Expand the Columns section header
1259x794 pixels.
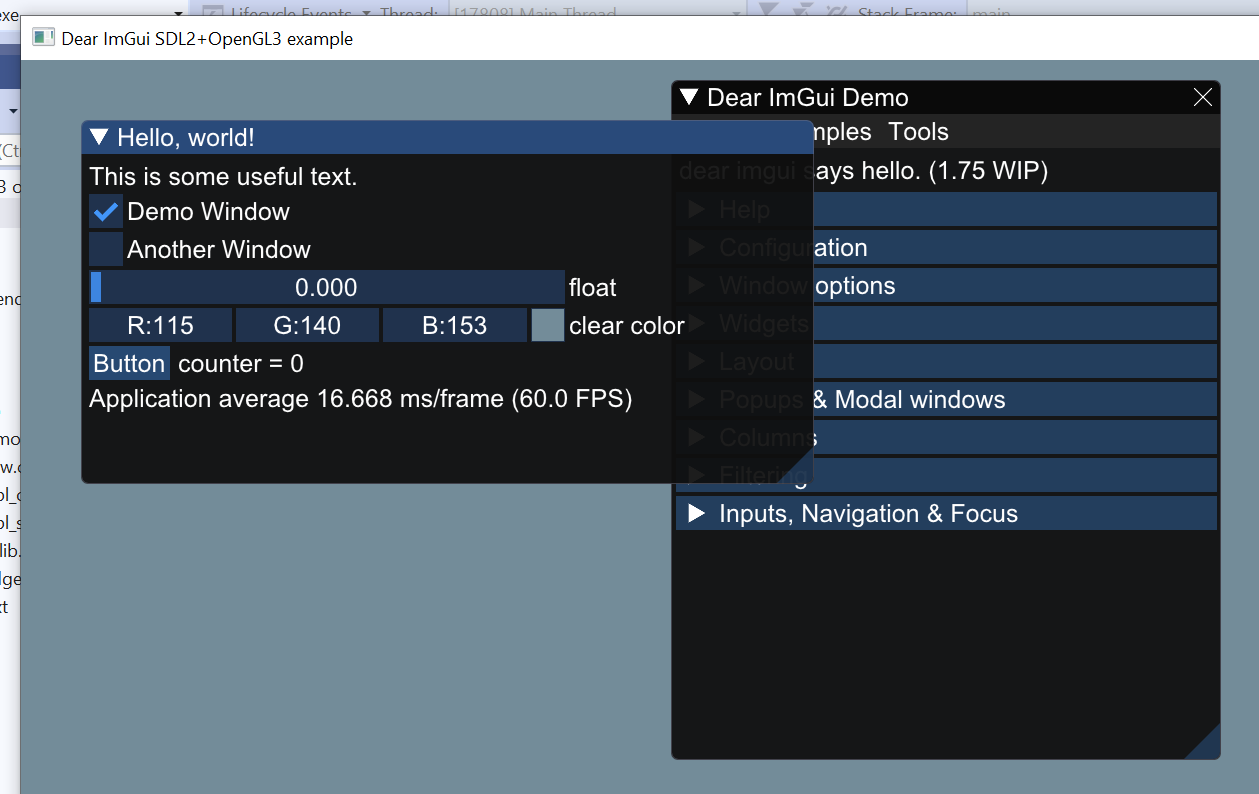click(x=946, y=438)
